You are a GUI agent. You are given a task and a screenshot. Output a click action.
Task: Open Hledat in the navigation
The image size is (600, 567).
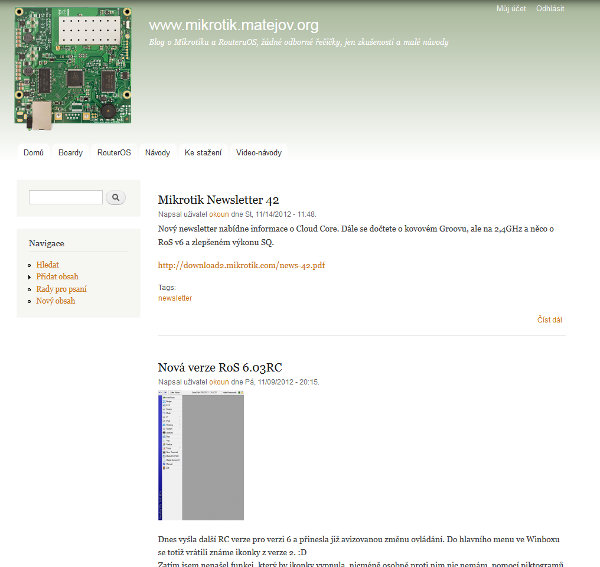pos(47,264)
